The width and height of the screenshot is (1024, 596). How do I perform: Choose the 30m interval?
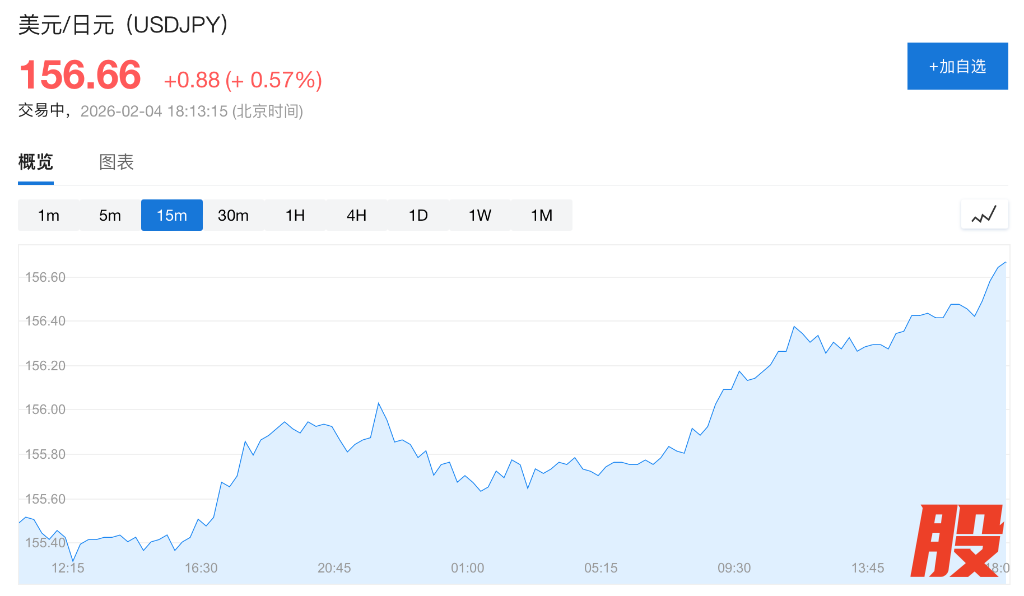[x=233, y=215]
